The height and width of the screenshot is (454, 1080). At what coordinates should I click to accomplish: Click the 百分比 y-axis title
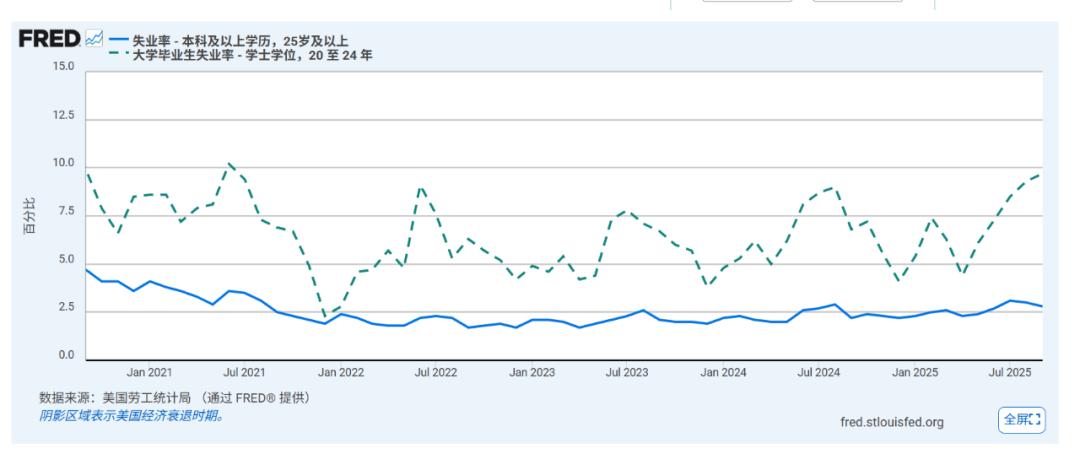29,217
